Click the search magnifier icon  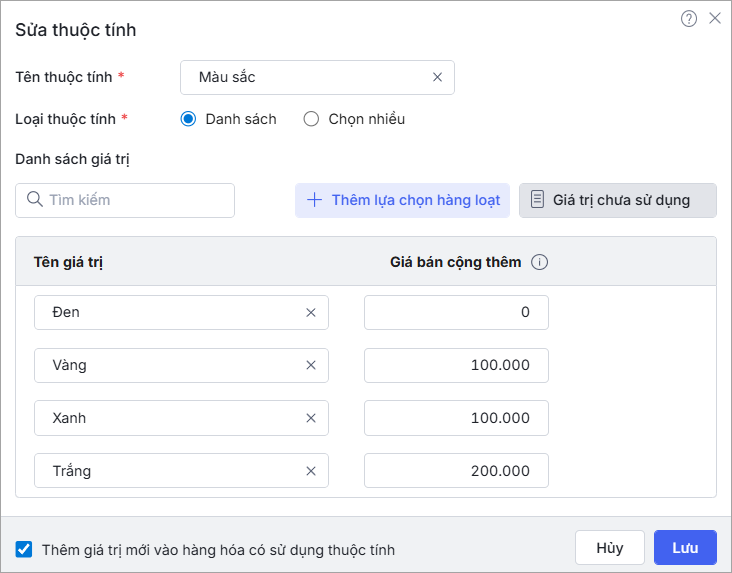pos(35,200)
